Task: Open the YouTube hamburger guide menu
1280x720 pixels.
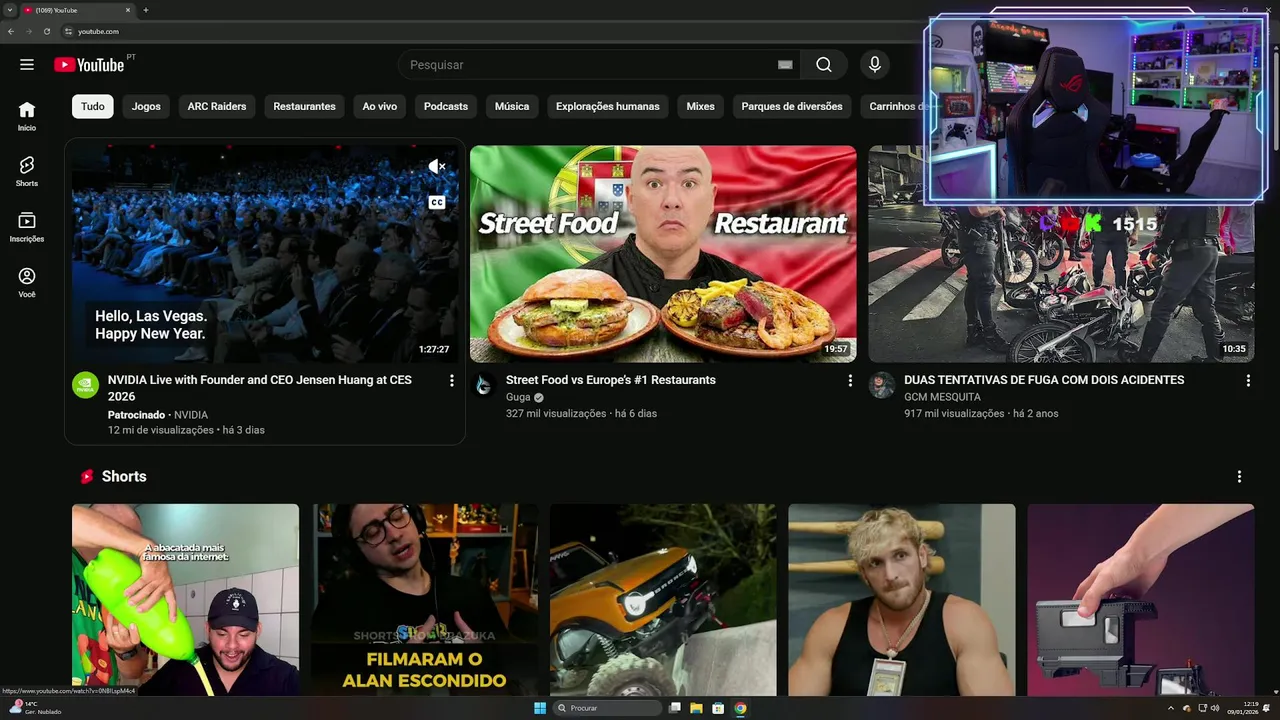Action: click(27, 65)
